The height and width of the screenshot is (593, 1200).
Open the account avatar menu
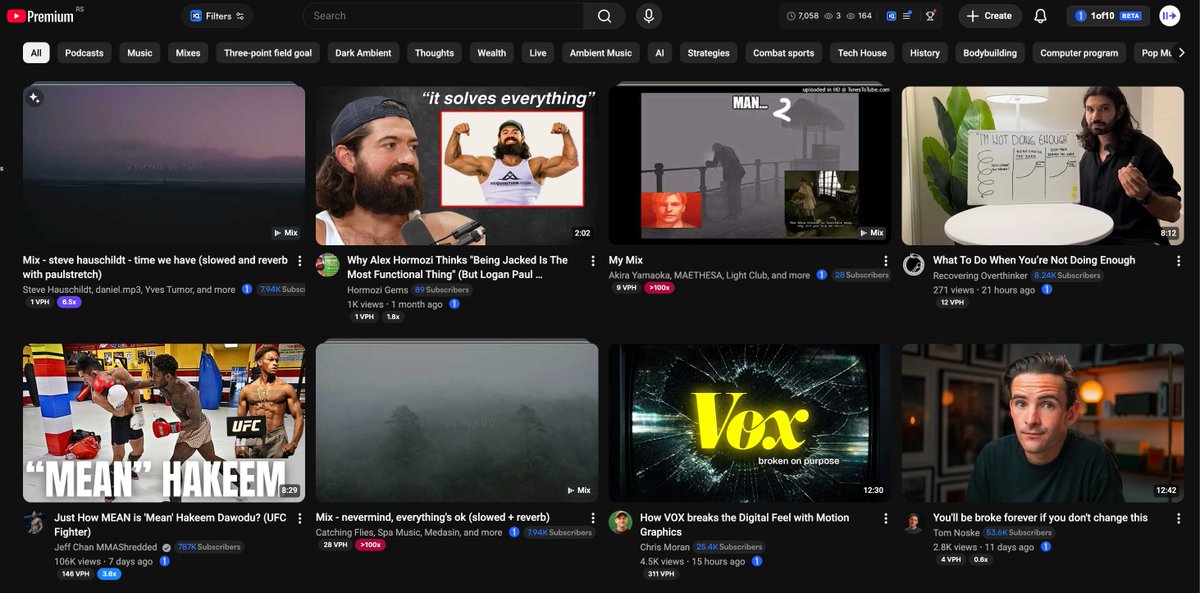pyautogui.click(x=1169, y=16)
